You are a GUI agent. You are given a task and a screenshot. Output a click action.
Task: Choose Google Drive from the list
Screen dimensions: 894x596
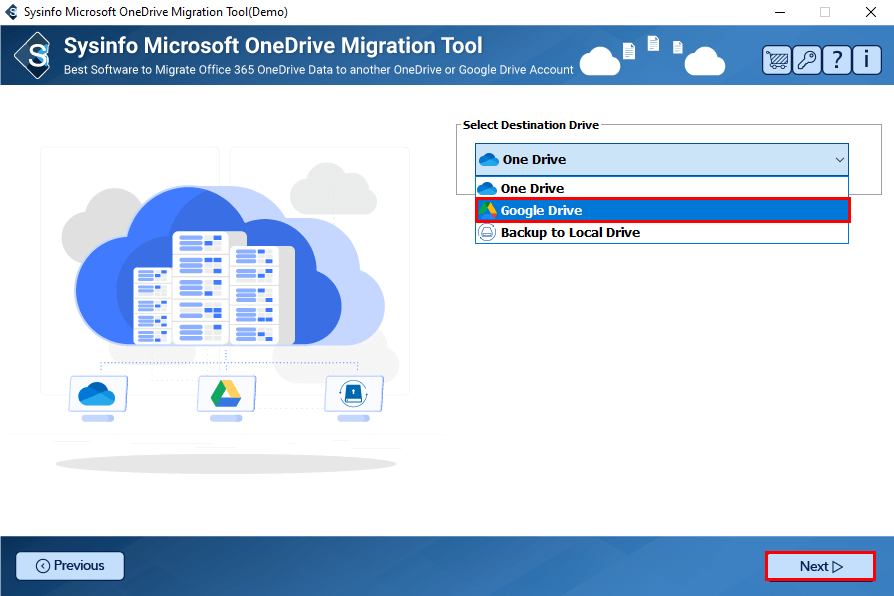coord(661,210)
